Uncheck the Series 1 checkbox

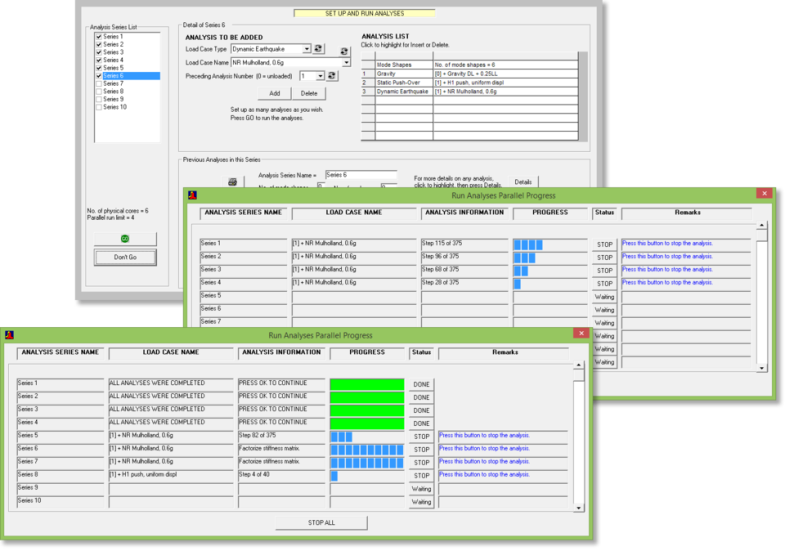point(98,36)
